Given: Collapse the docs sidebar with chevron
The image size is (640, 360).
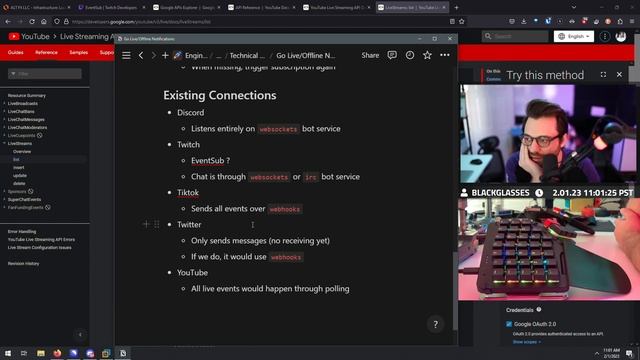Looking at the screenshot, I should click(x=80, y=335).
